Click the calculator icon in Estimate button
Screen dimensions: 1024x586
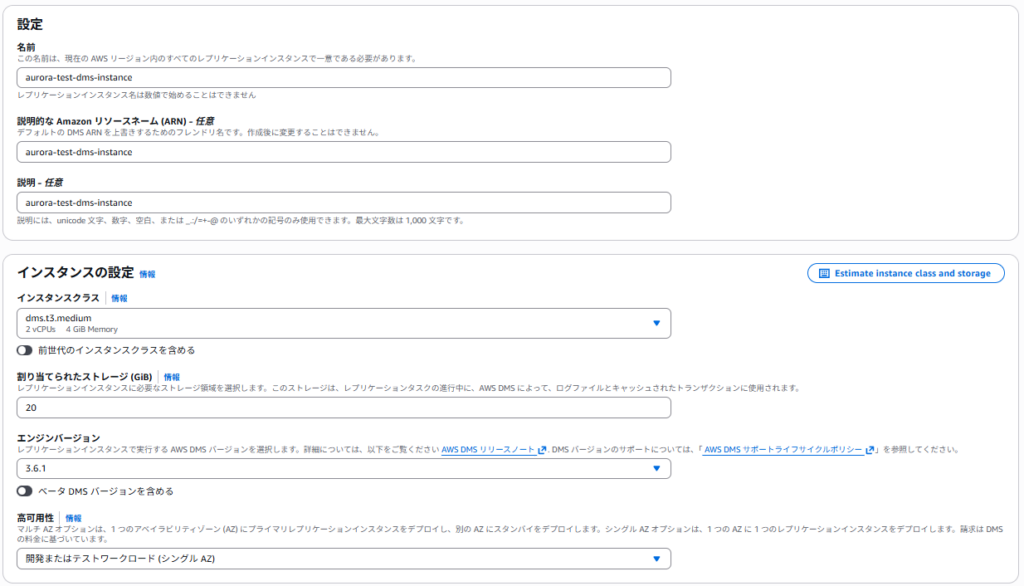pos(824,273)
